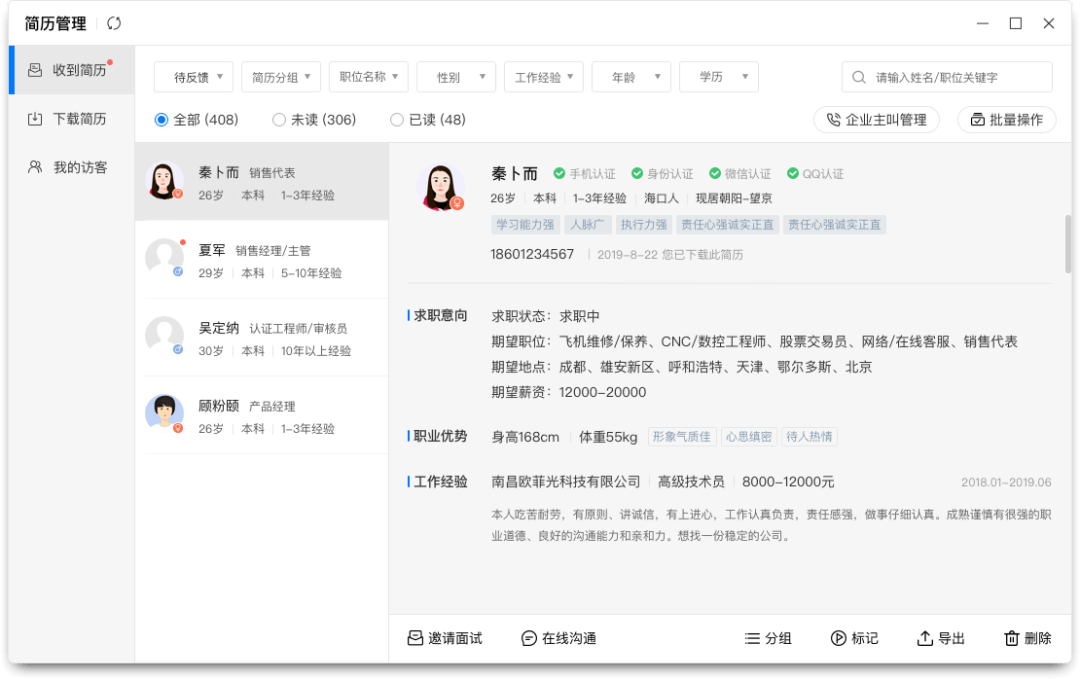The width and height of the screenshot is (1080, 679).
Task: Click the 邀请面试 button
Action: click(445, 638)
